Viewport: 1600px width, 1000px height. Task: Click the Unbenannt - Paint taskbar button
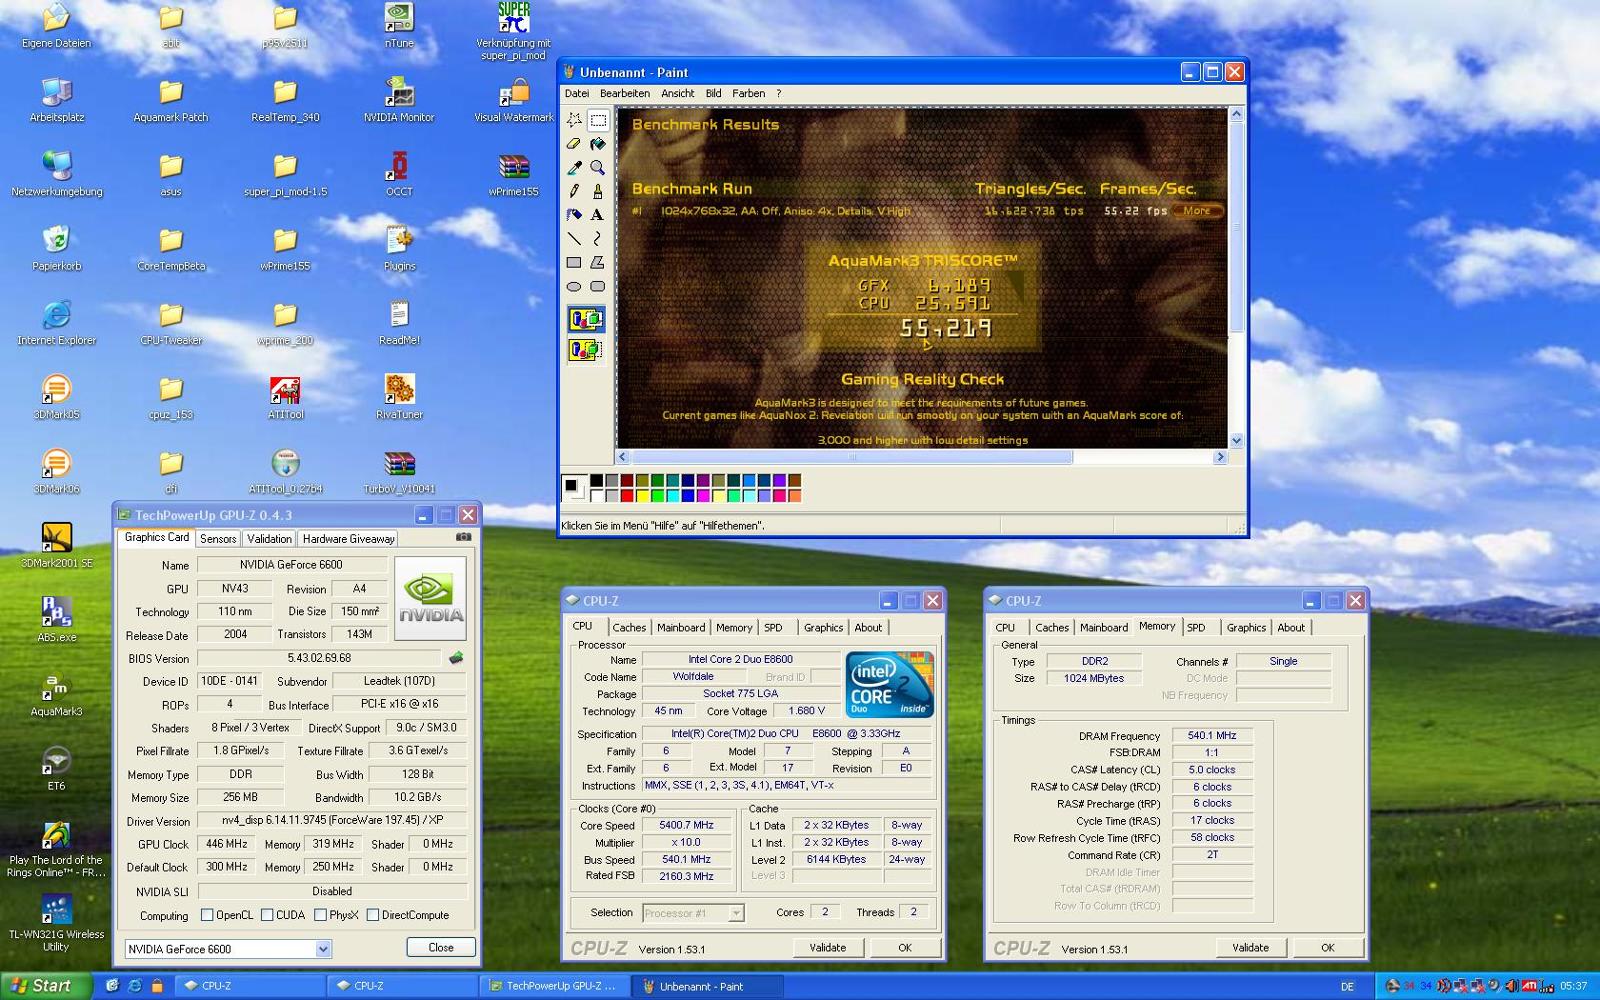[706, 986]
